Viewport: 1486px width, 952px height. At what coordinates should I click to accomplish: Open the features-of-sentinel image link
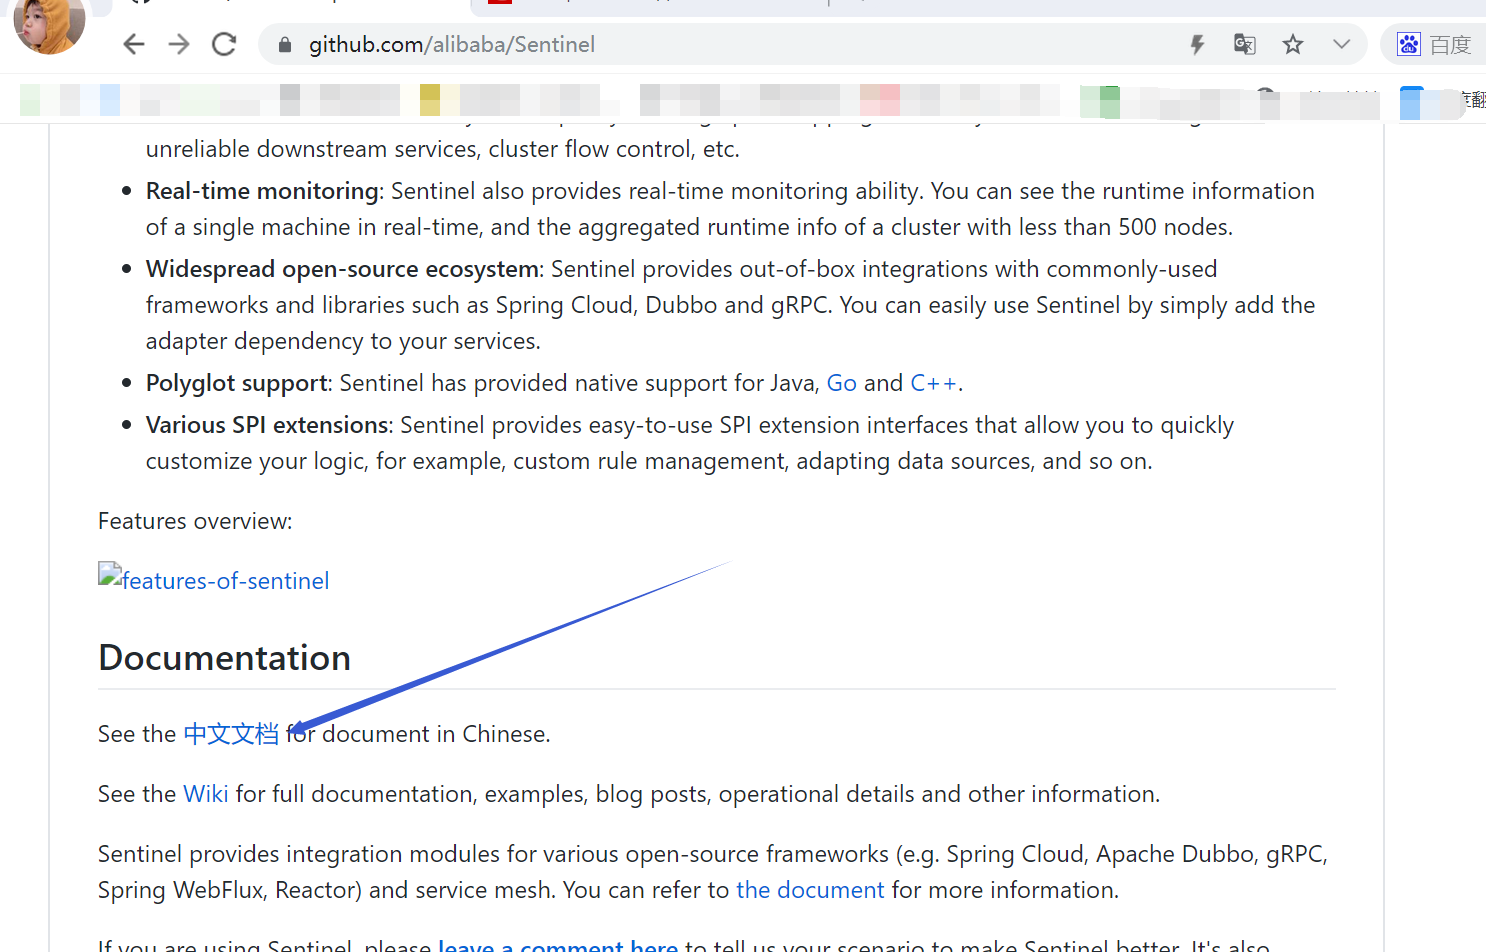coord(214,579)
